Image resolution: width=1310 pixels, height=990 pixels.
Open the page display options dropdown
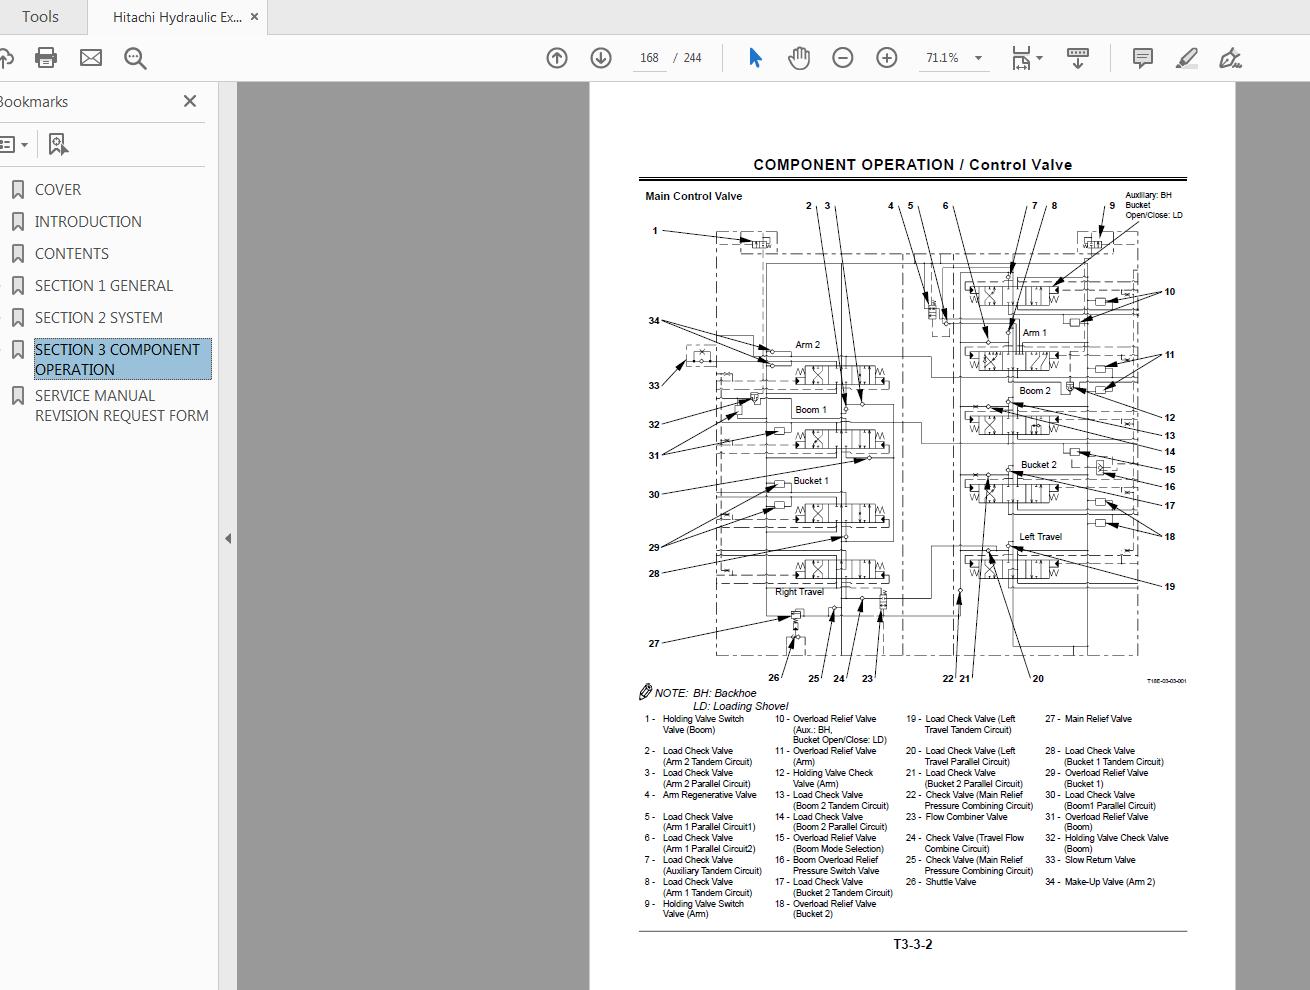coord(1078,57)
